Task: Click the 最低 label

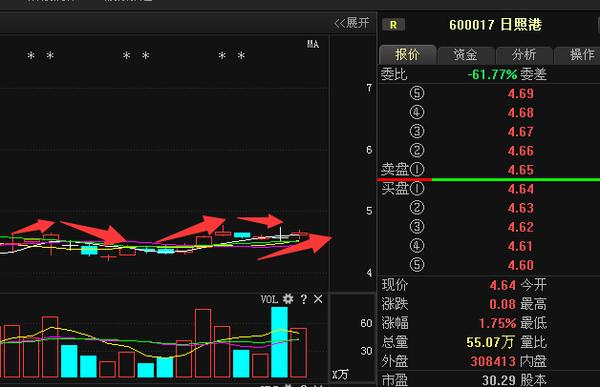Action: (533, 323)
